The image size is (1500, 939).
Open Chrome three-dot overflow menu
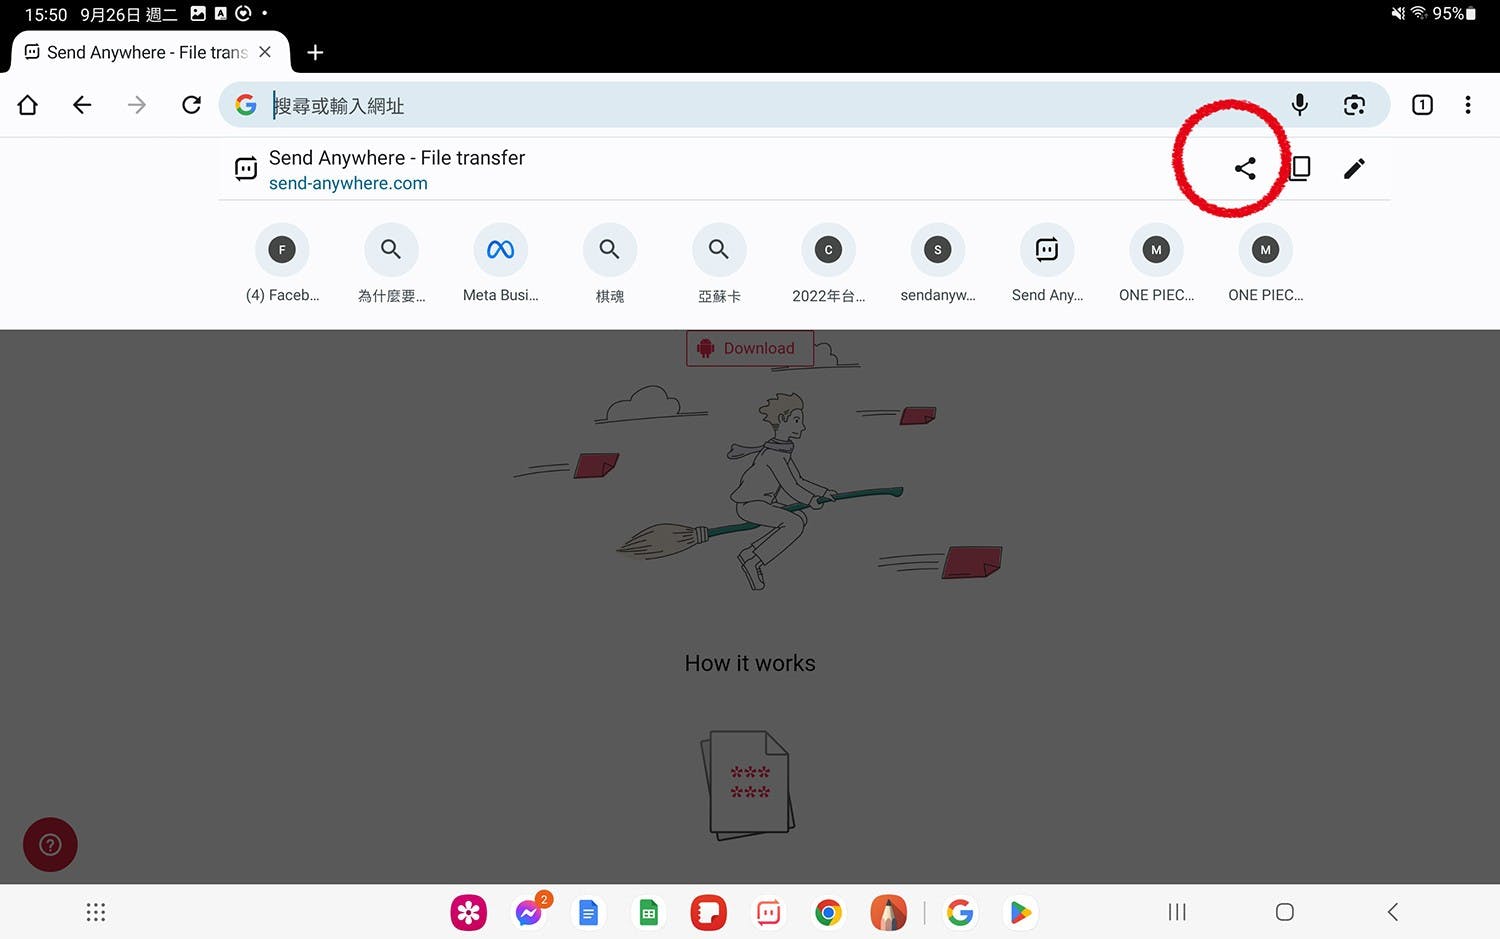point(1467,105)
